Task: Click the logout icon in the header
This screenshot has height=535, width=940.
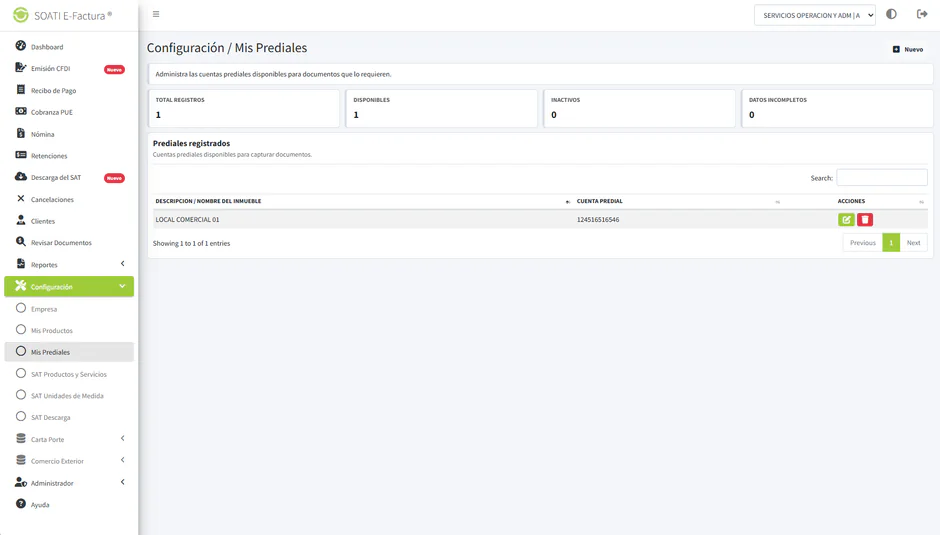Action: 922,14
